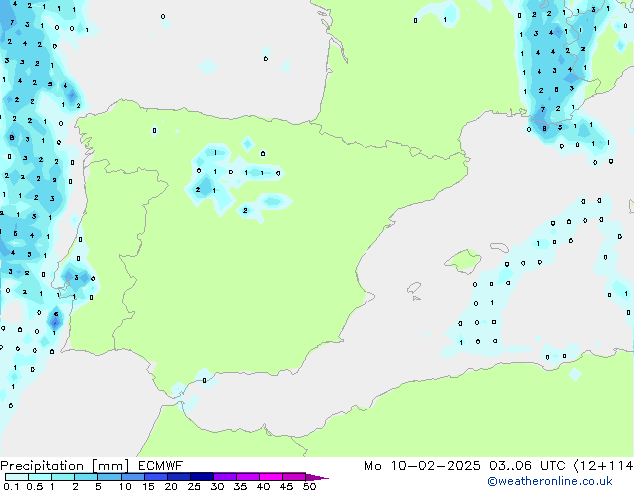Click the UTC forecast time 03..06 text
The image size is (634, 490).
point(511,465)
